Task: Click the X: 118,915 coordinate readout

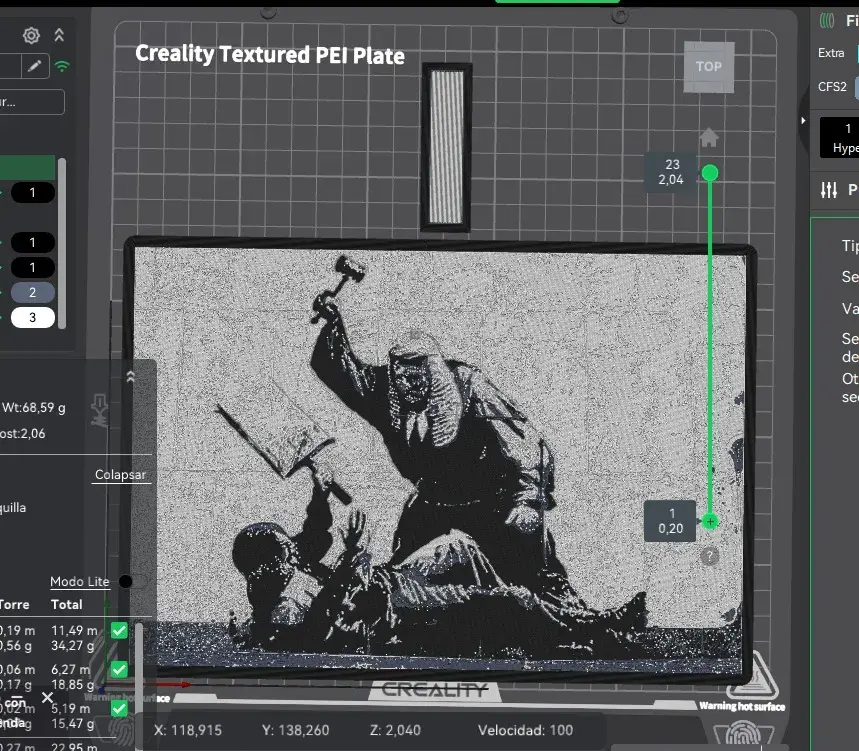Action: 188,730
